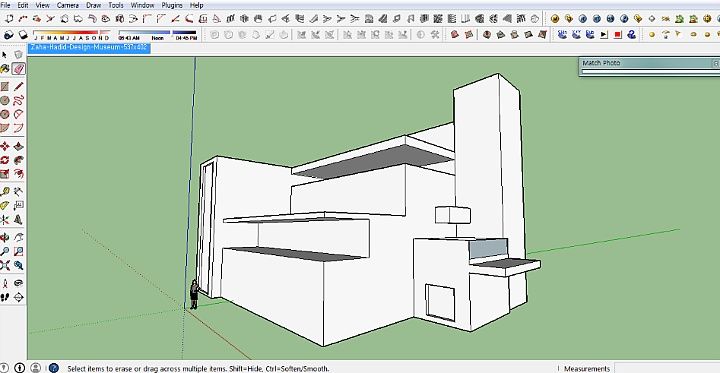Open the Help menu
This screenshot has width=720, height=373.
197,5
